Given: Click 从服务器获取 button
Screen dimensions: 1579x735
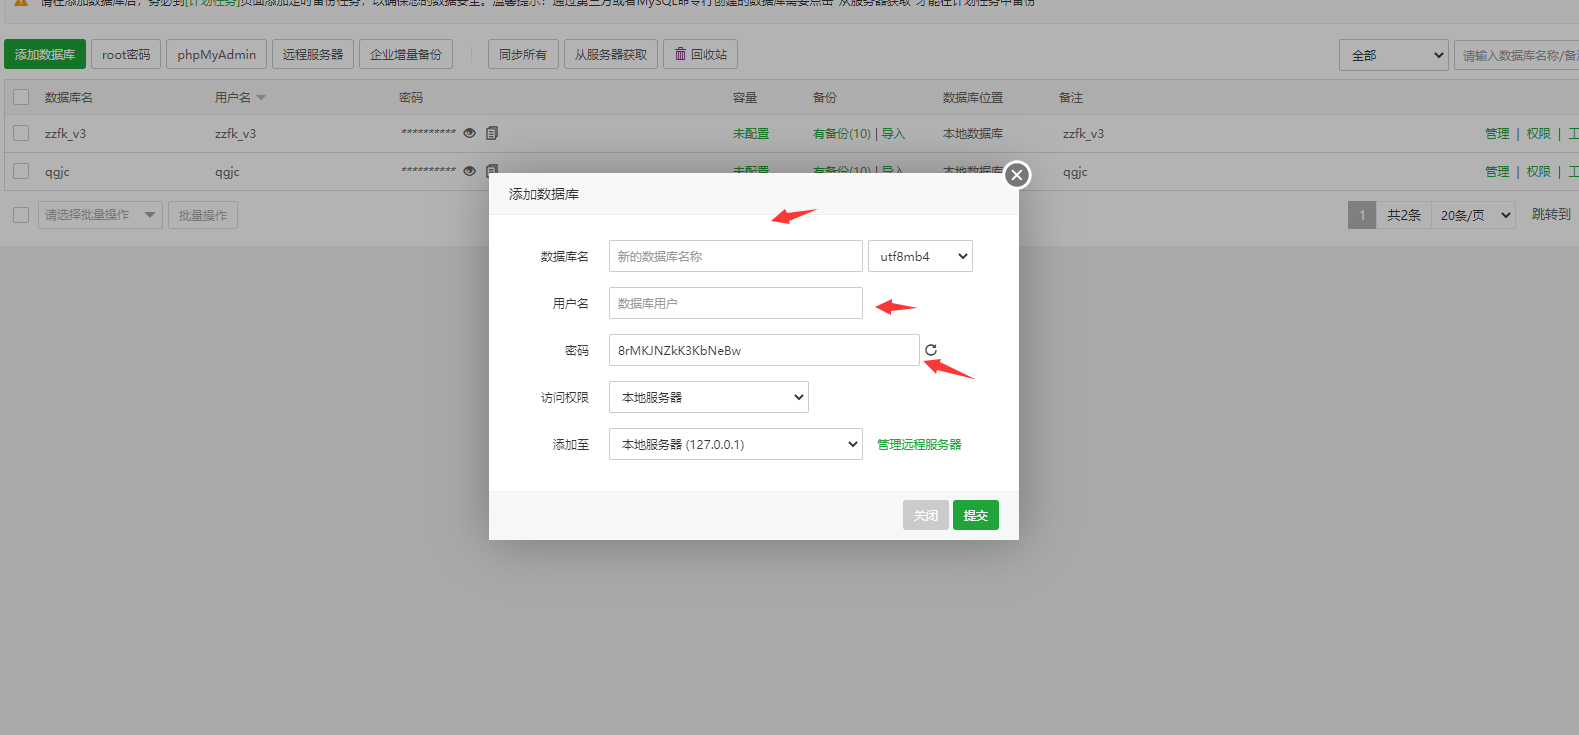Looking at the screenshot, I should pos(611,54).
